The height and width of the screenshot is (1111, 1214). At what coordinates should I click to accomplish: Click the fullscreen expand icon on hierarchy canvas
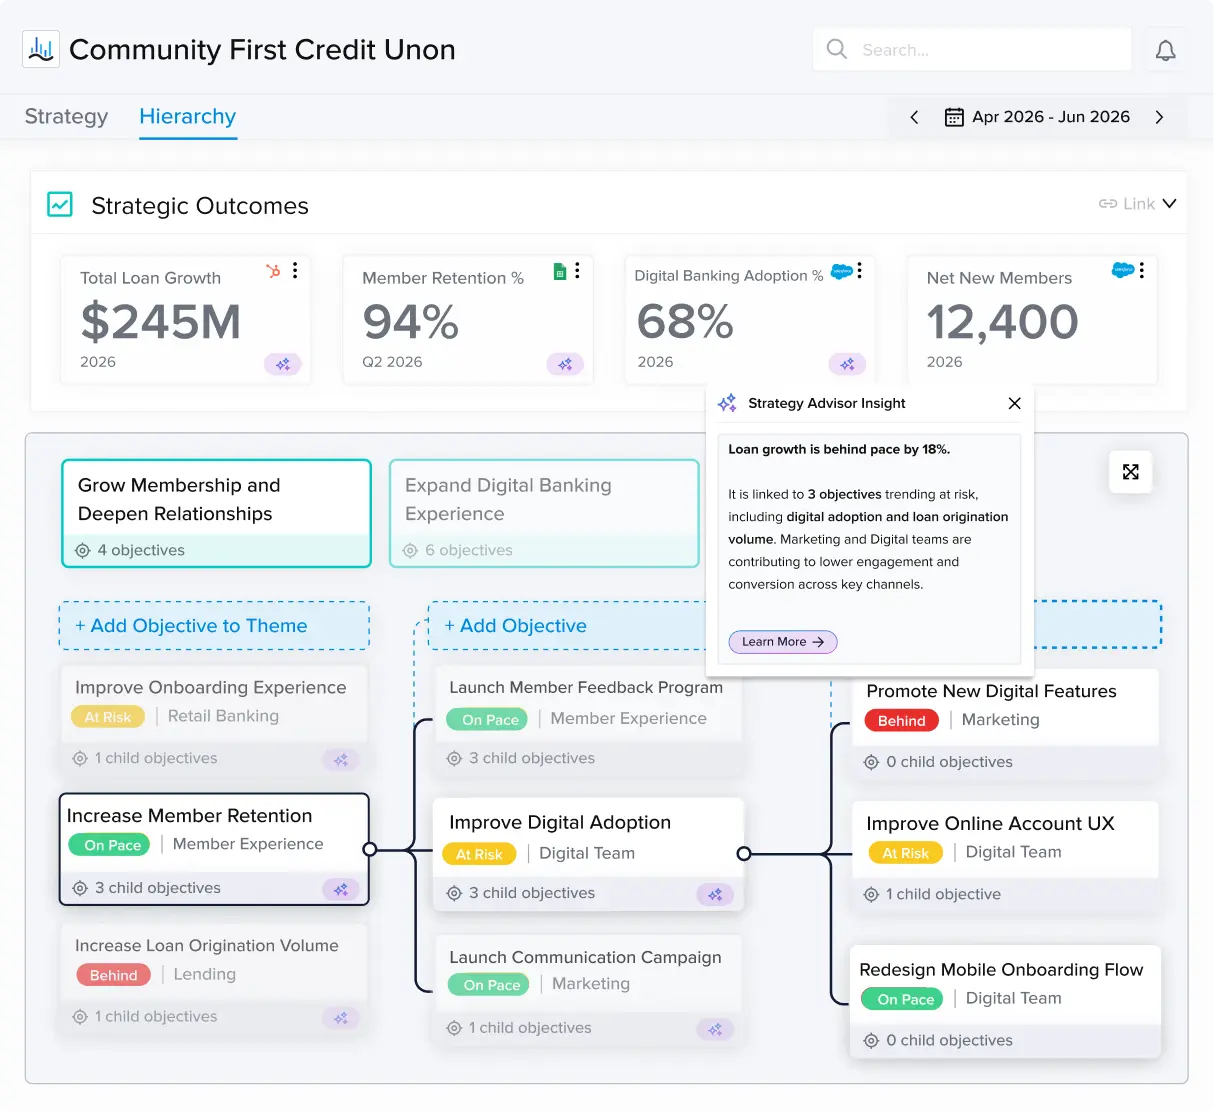pyautogui.click(x=1131, y=472)
